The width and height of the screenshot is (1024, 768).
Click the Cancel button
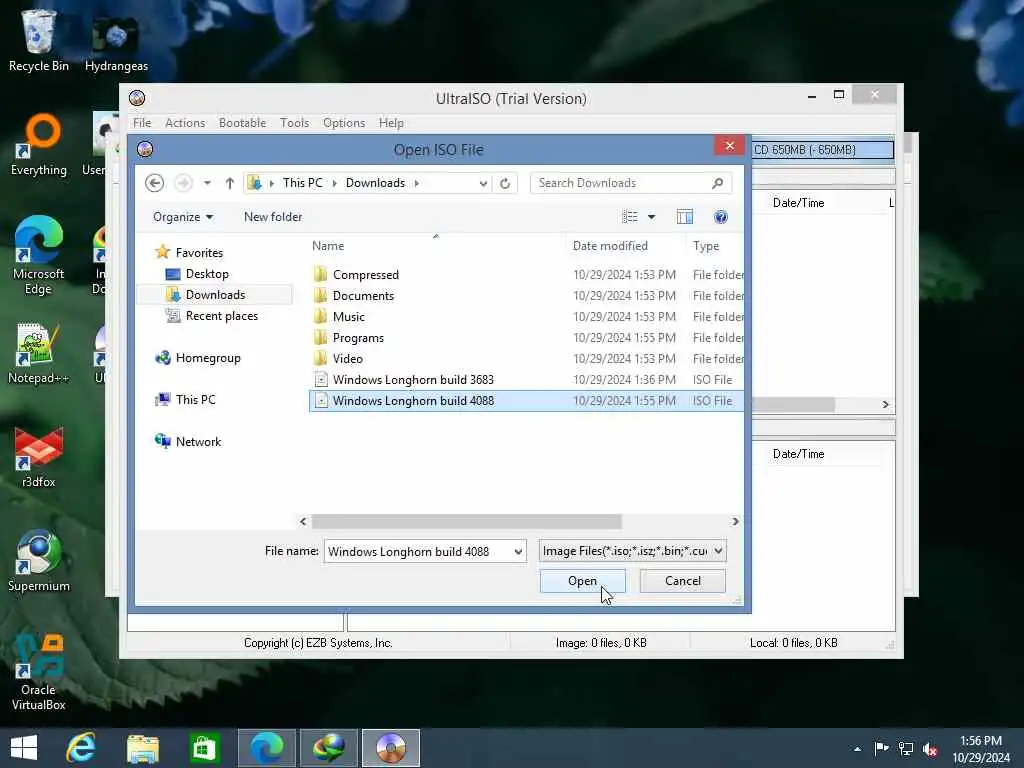pos(682,581)
